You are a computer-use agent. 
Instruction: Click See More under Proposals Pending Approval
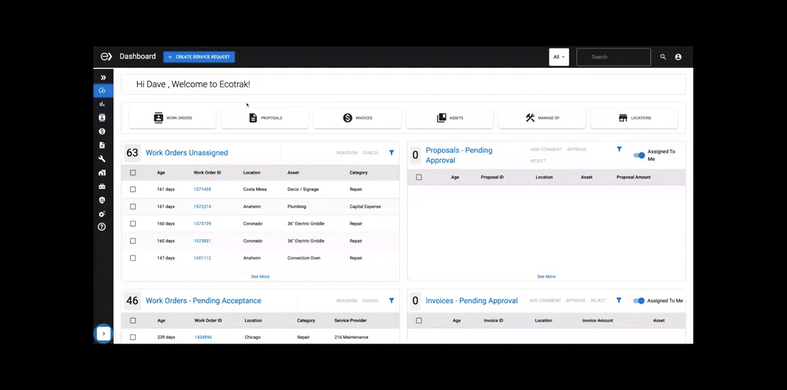[546, 277]
